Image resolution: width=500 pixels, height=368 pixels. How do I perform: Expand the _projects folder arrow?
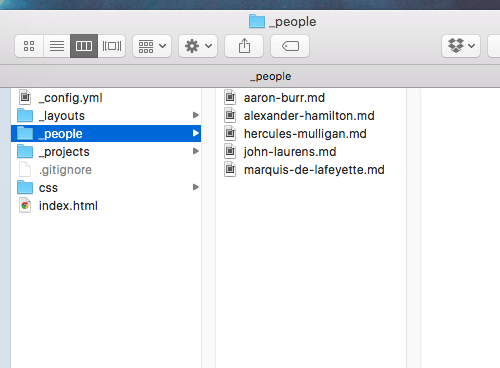pos(196,151)
